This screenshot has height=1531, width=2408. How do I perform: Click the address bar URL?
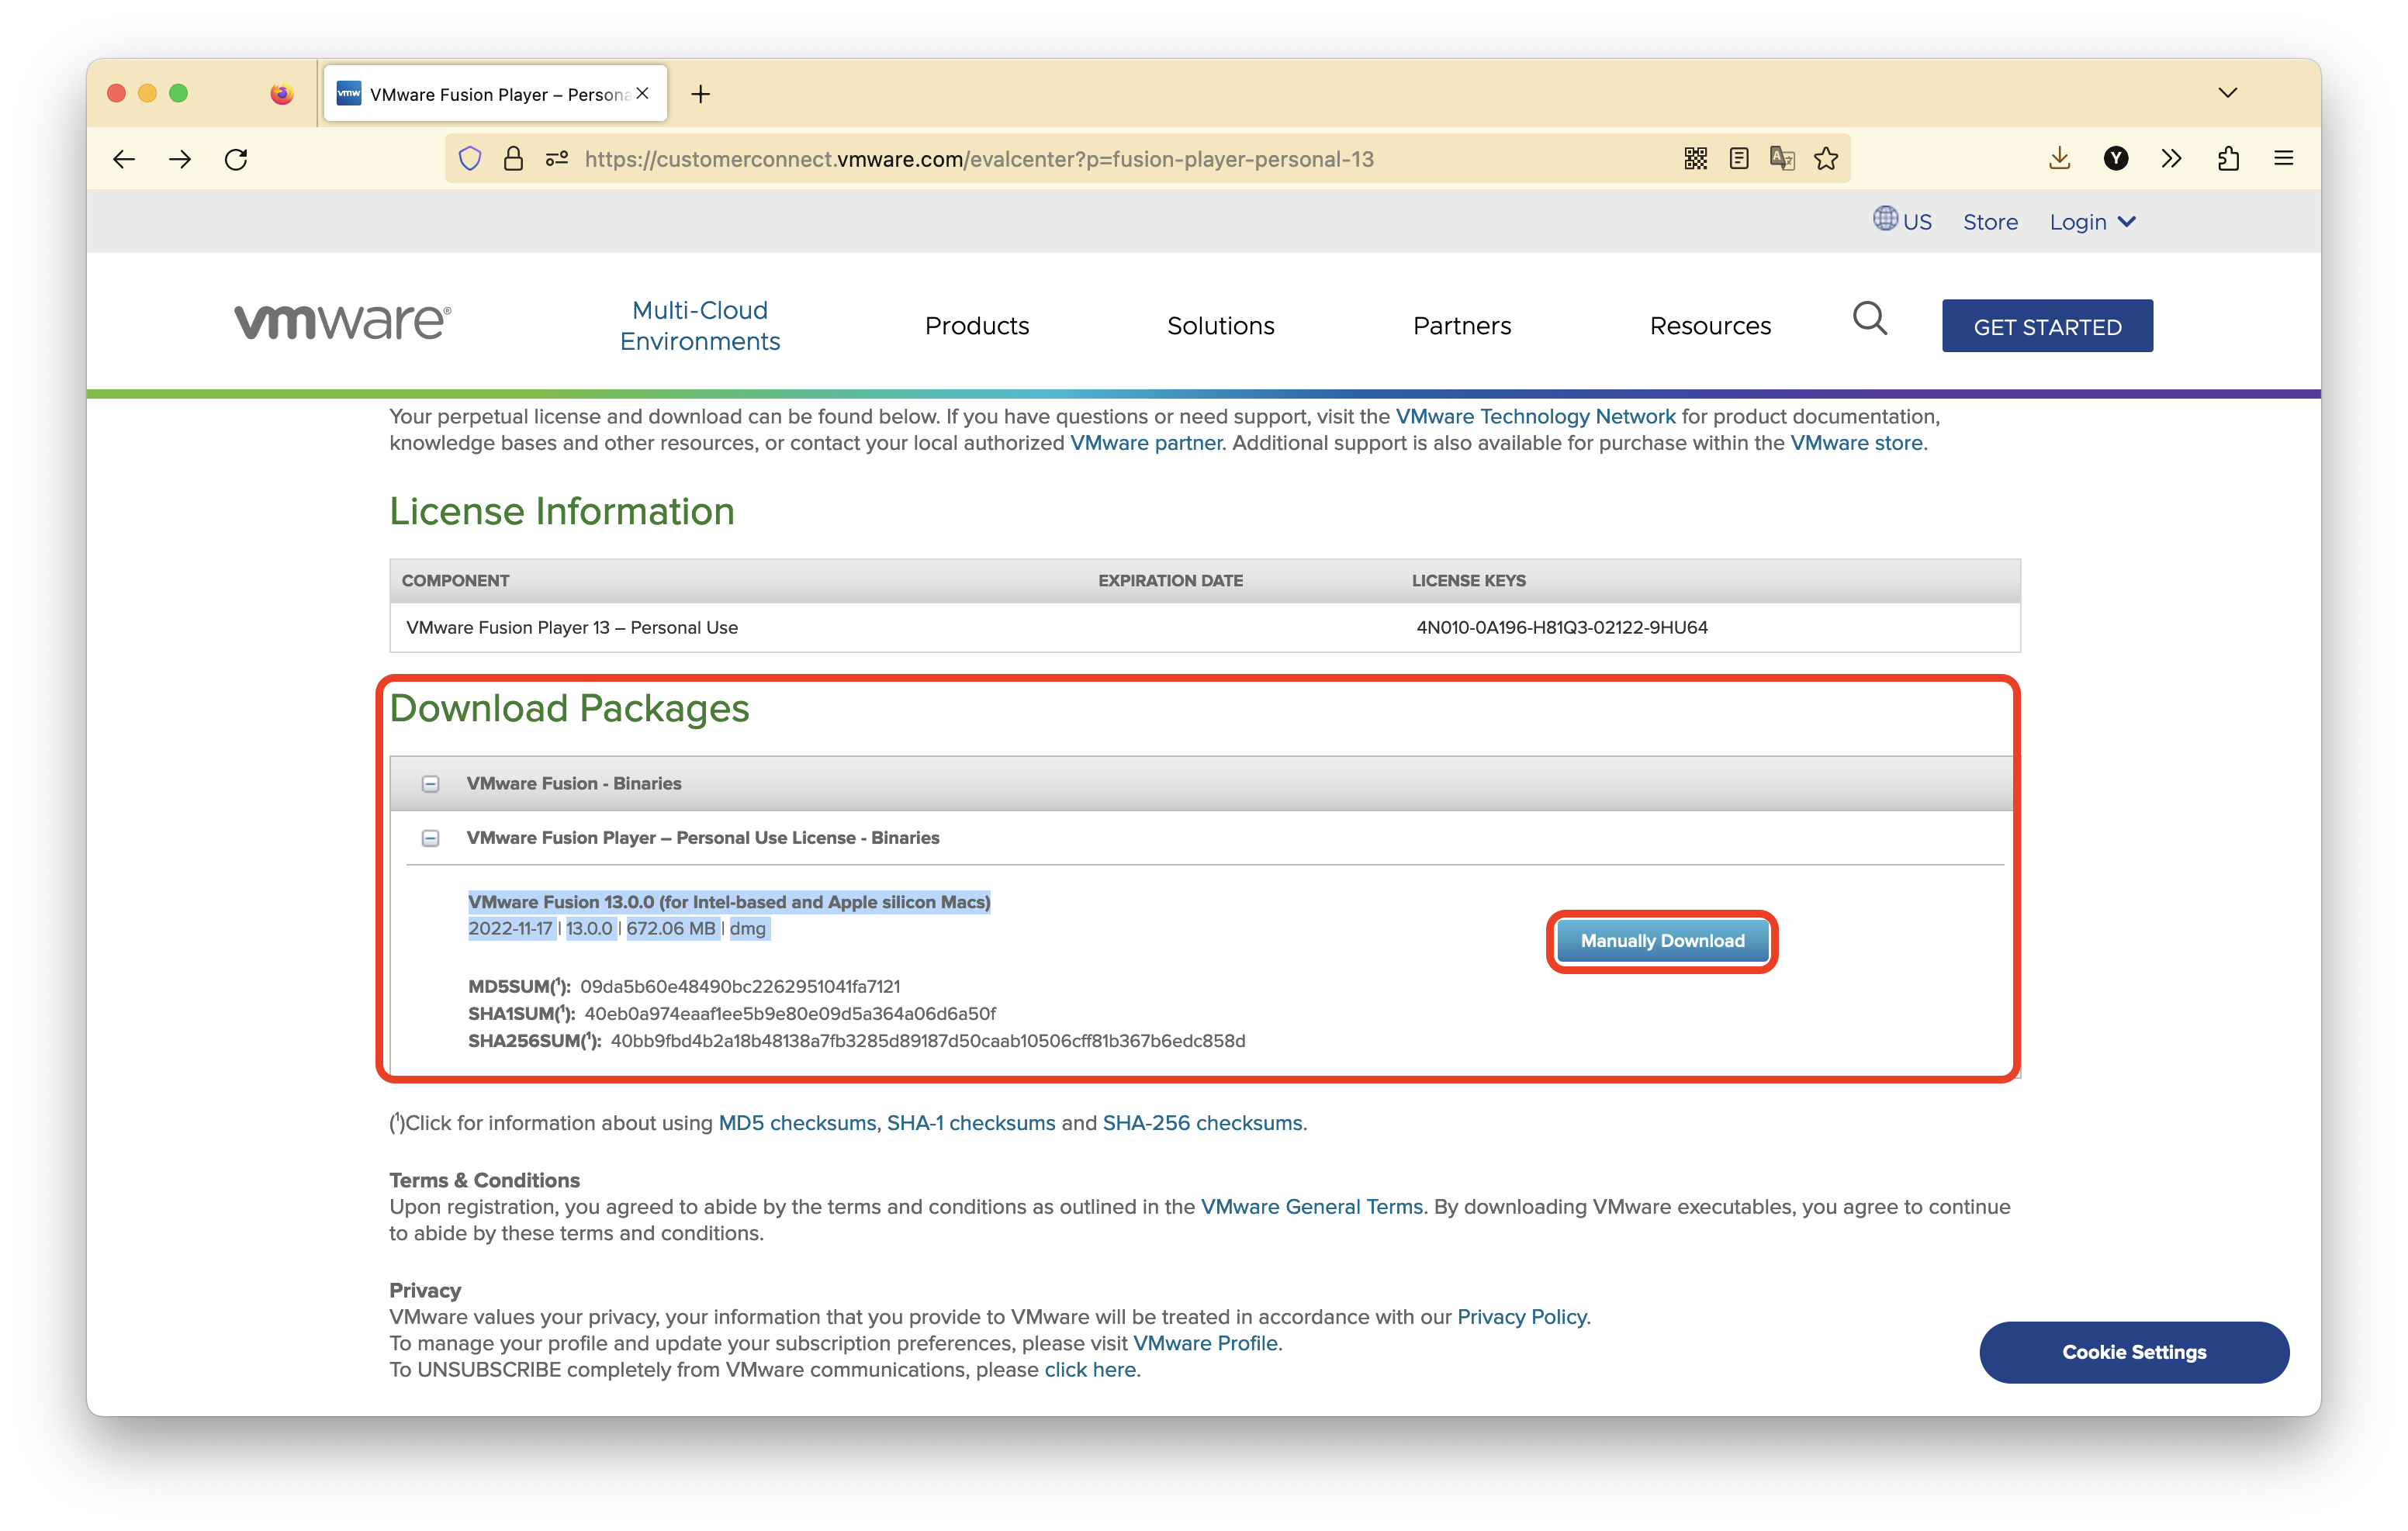click(x=979, y=159)
